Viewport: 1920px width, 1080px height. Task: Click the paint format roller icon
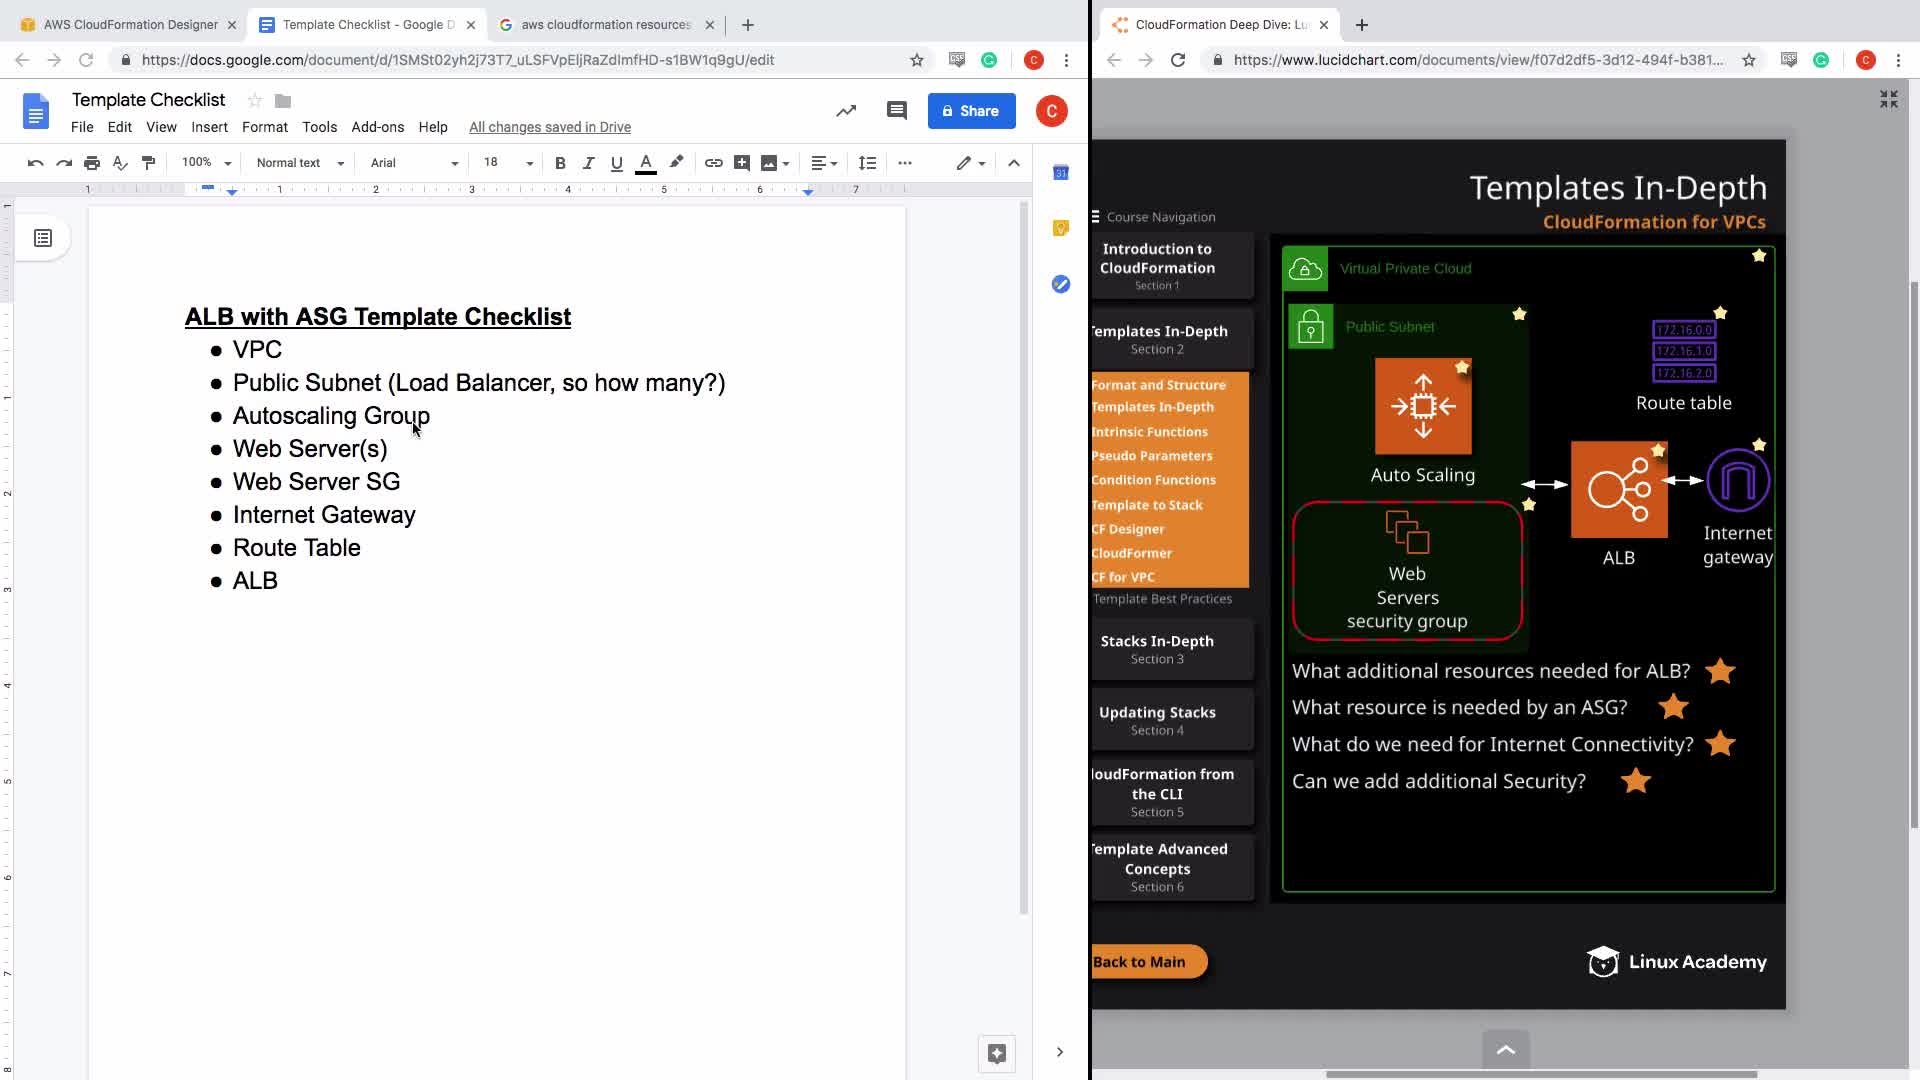tap(148, 163)
